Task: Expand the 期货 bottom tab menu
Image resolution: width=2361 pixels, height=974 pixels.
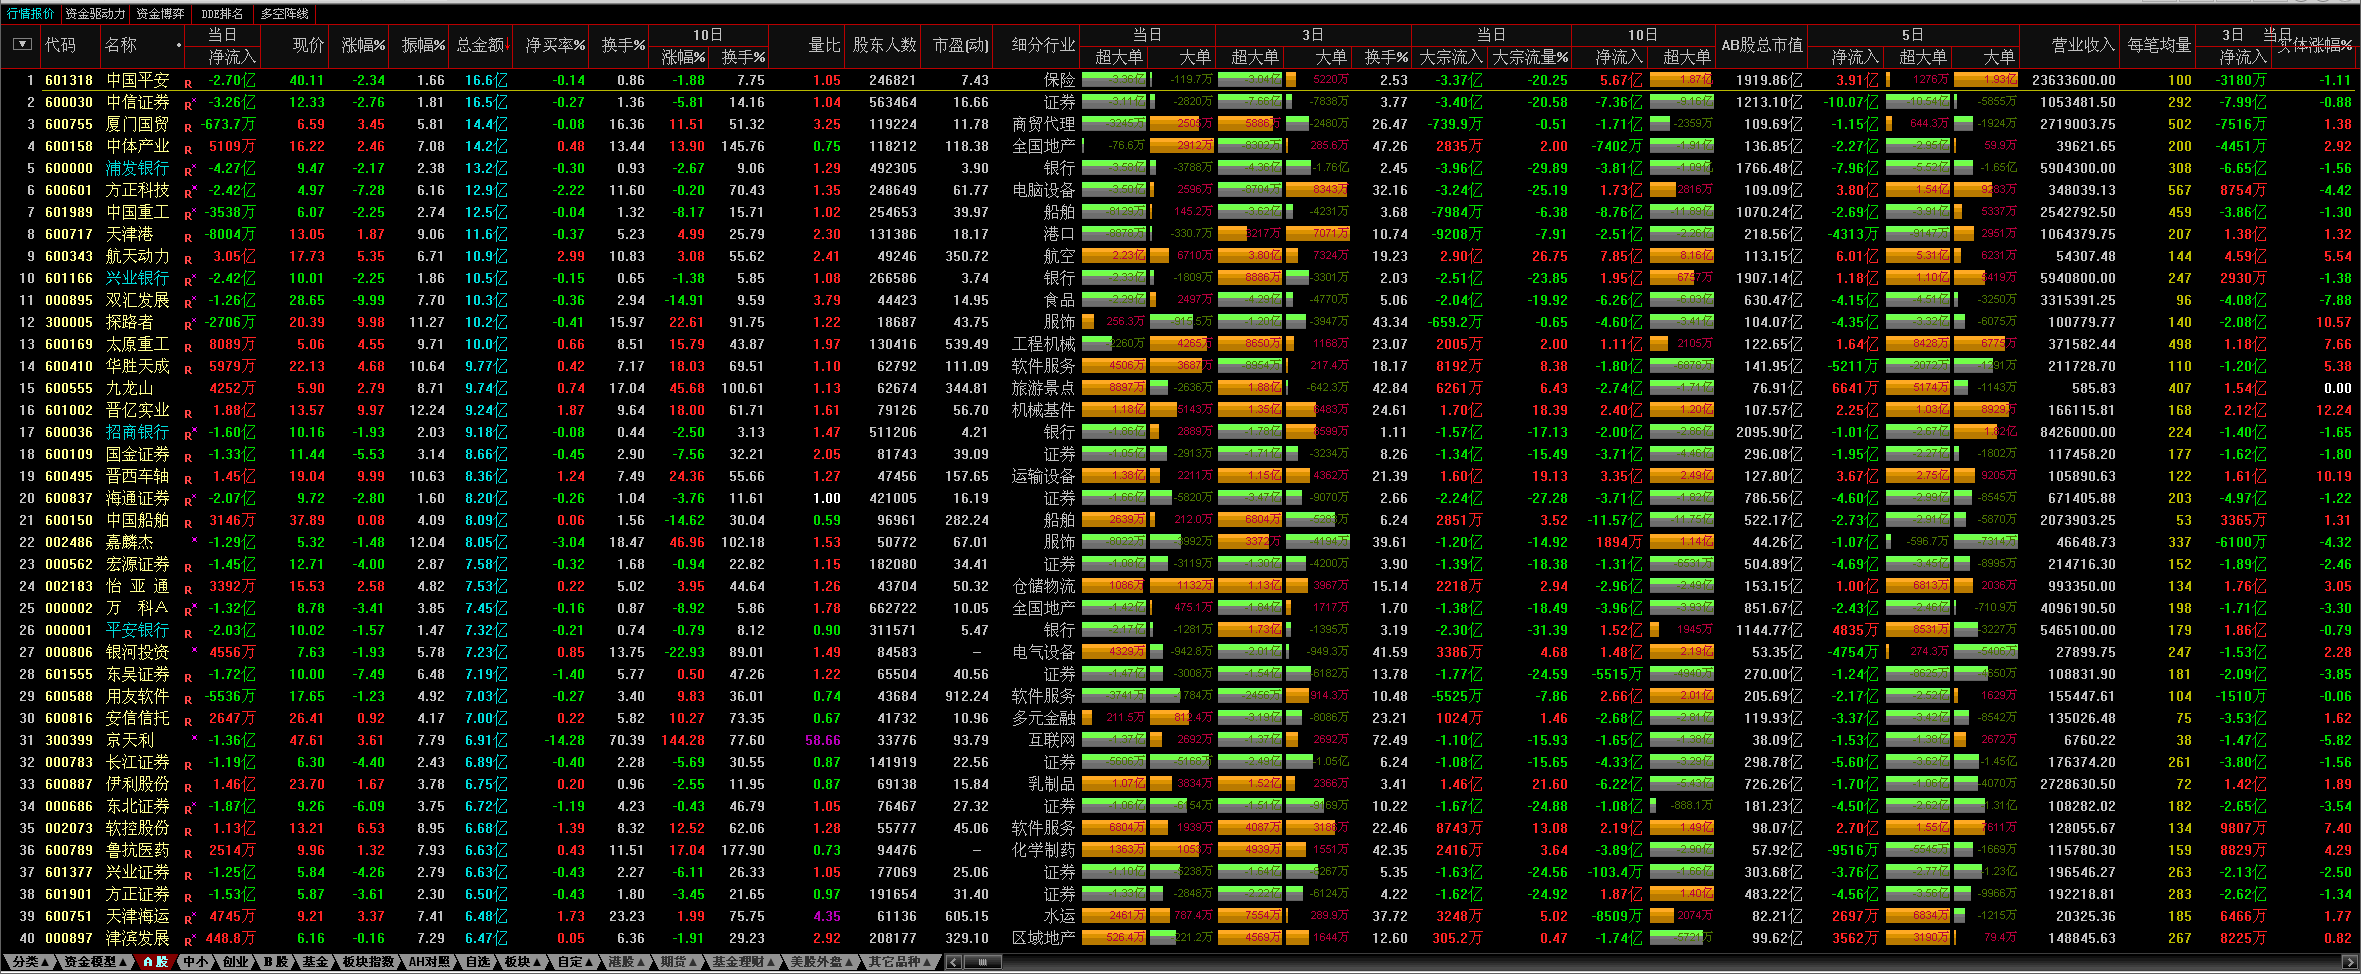Action: pos(679,962)
